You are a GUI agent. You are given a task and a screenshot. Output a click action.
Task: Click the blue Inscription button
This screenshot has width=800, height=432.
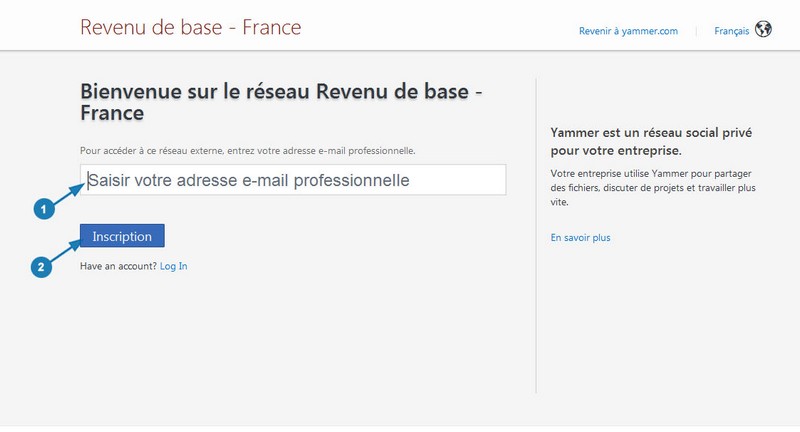tap(122, 236)
